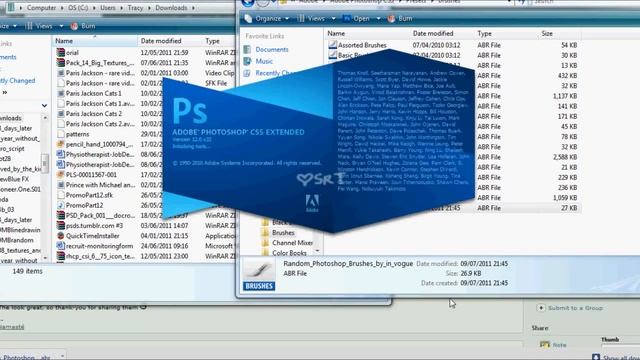Viewport: 640px width, 360px height.
Task: Click the Pack_14_Big_Textures archive icon
Action: click(x=61, y=63)
